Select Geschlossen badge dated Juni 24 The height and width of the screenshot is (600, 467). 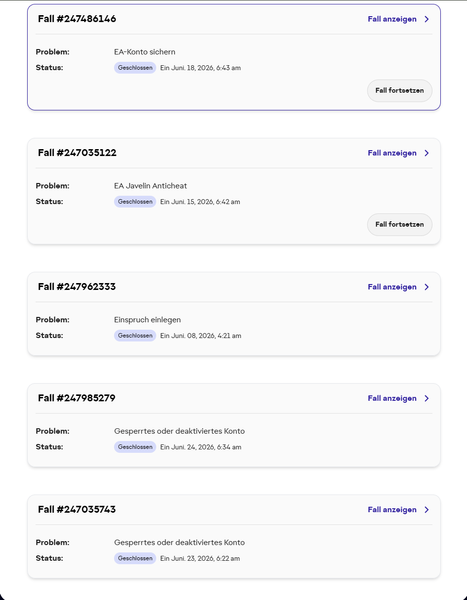click(x=135, y=447)
